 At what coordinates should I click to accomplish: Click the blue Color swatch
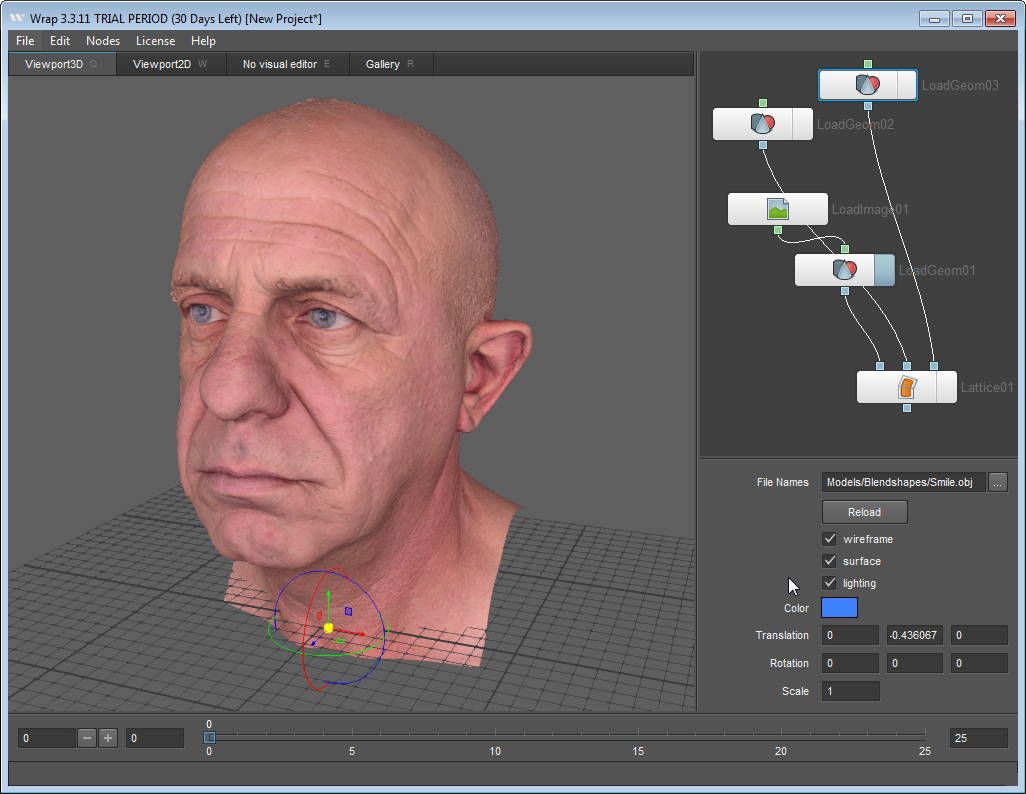(x=839, y=608)
